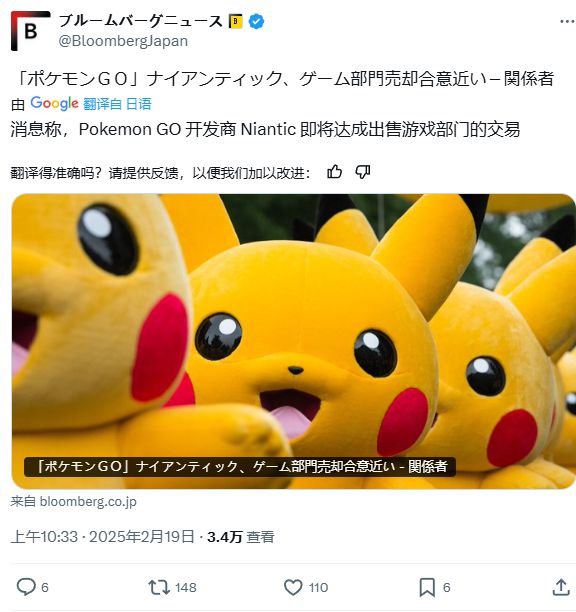Click the Google translation attribution logo
Viewport: 576px width, 612px height.
55,103
